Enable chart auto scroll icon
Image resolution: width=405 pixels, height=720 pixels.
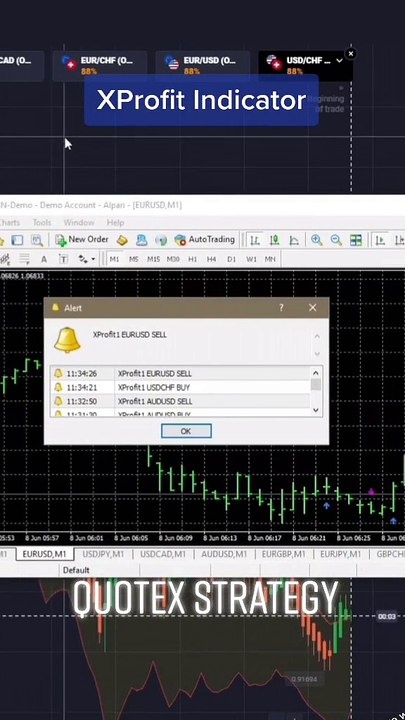tap(380, 240)
